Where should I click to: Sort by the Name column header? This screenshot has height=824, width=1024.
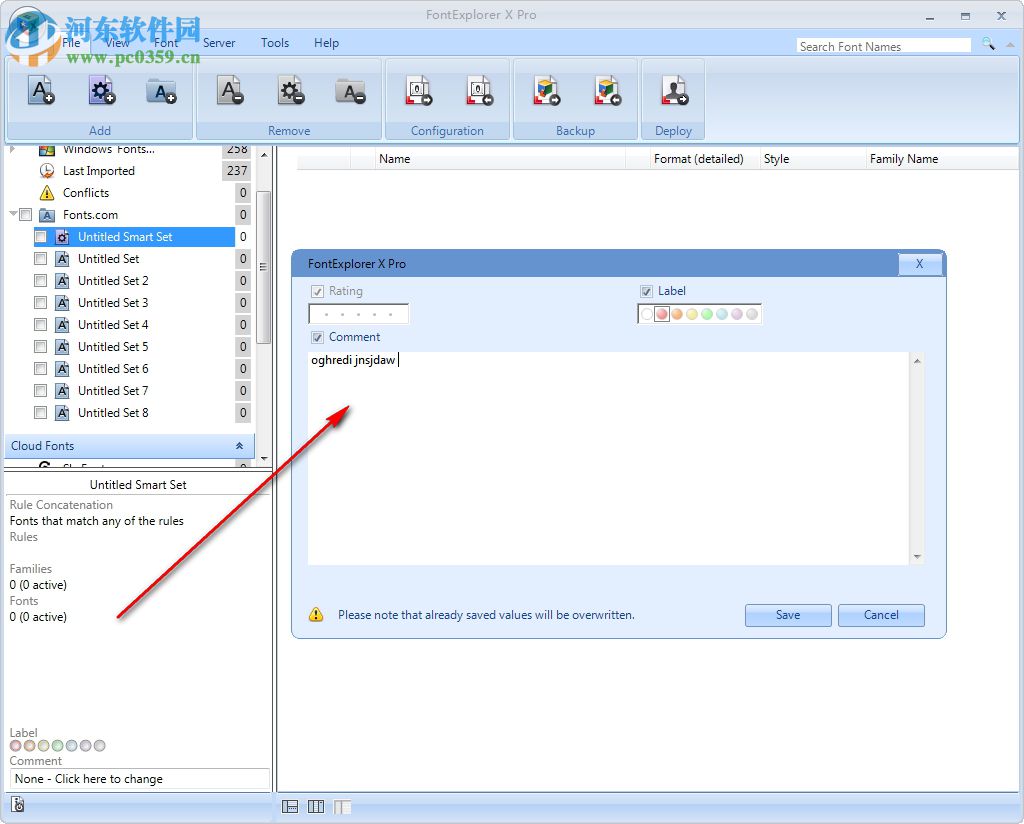tap(501, 159)
